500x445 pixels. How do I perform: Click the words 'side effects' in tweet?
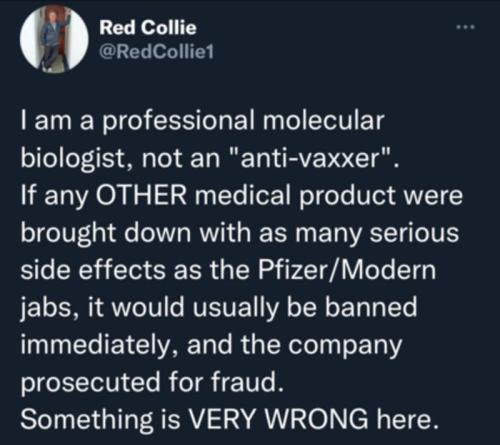pos(93,269)
